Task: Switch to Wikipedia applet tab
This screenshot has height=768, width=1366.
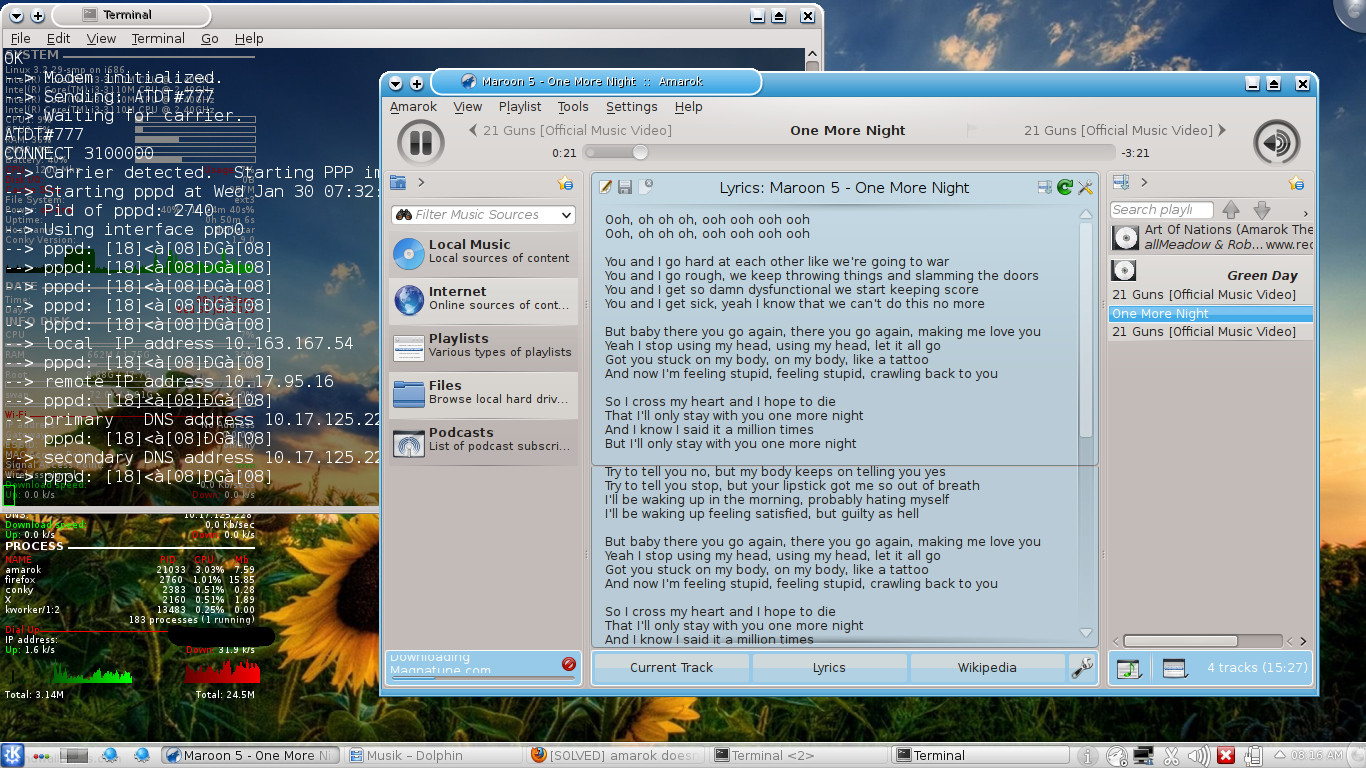Action: [x=987, y=667]
